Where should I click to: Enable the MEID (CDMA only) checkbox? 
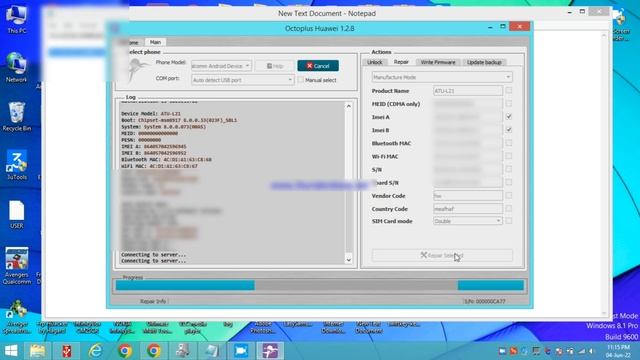509,104
